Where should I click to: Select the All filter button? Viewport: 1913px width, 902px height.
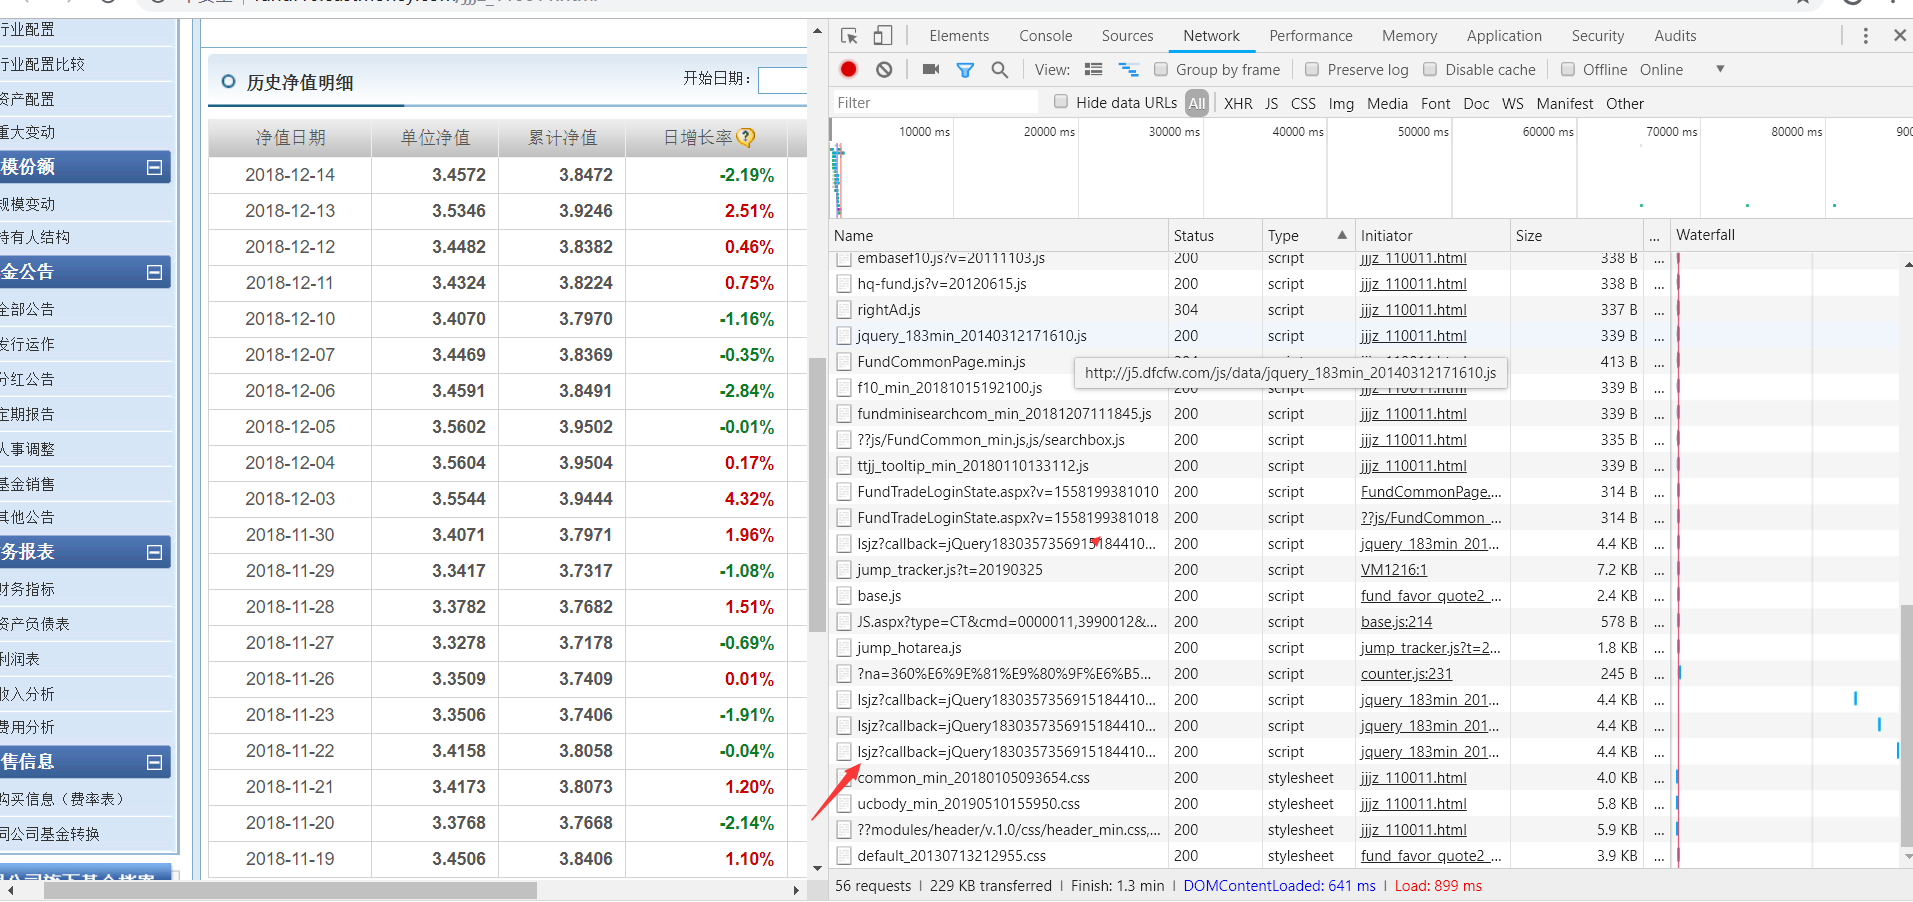[x=1197, y=102]
